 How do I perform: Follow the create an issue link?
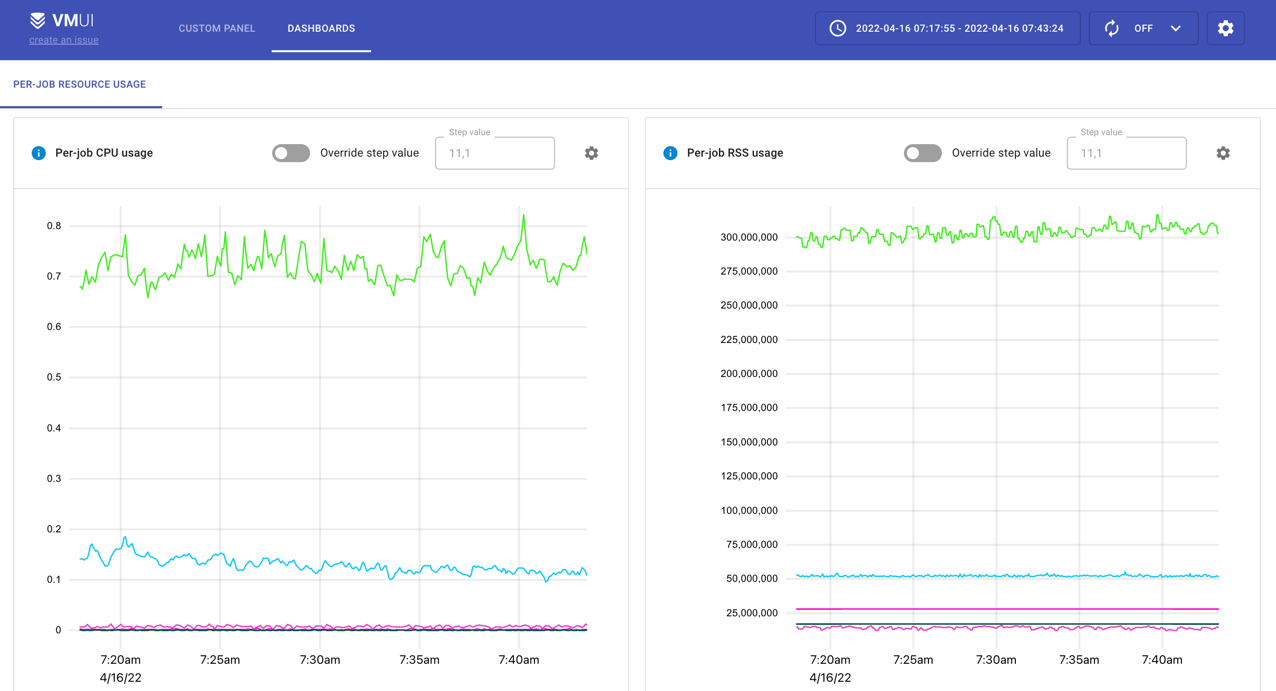click(64, 40)
